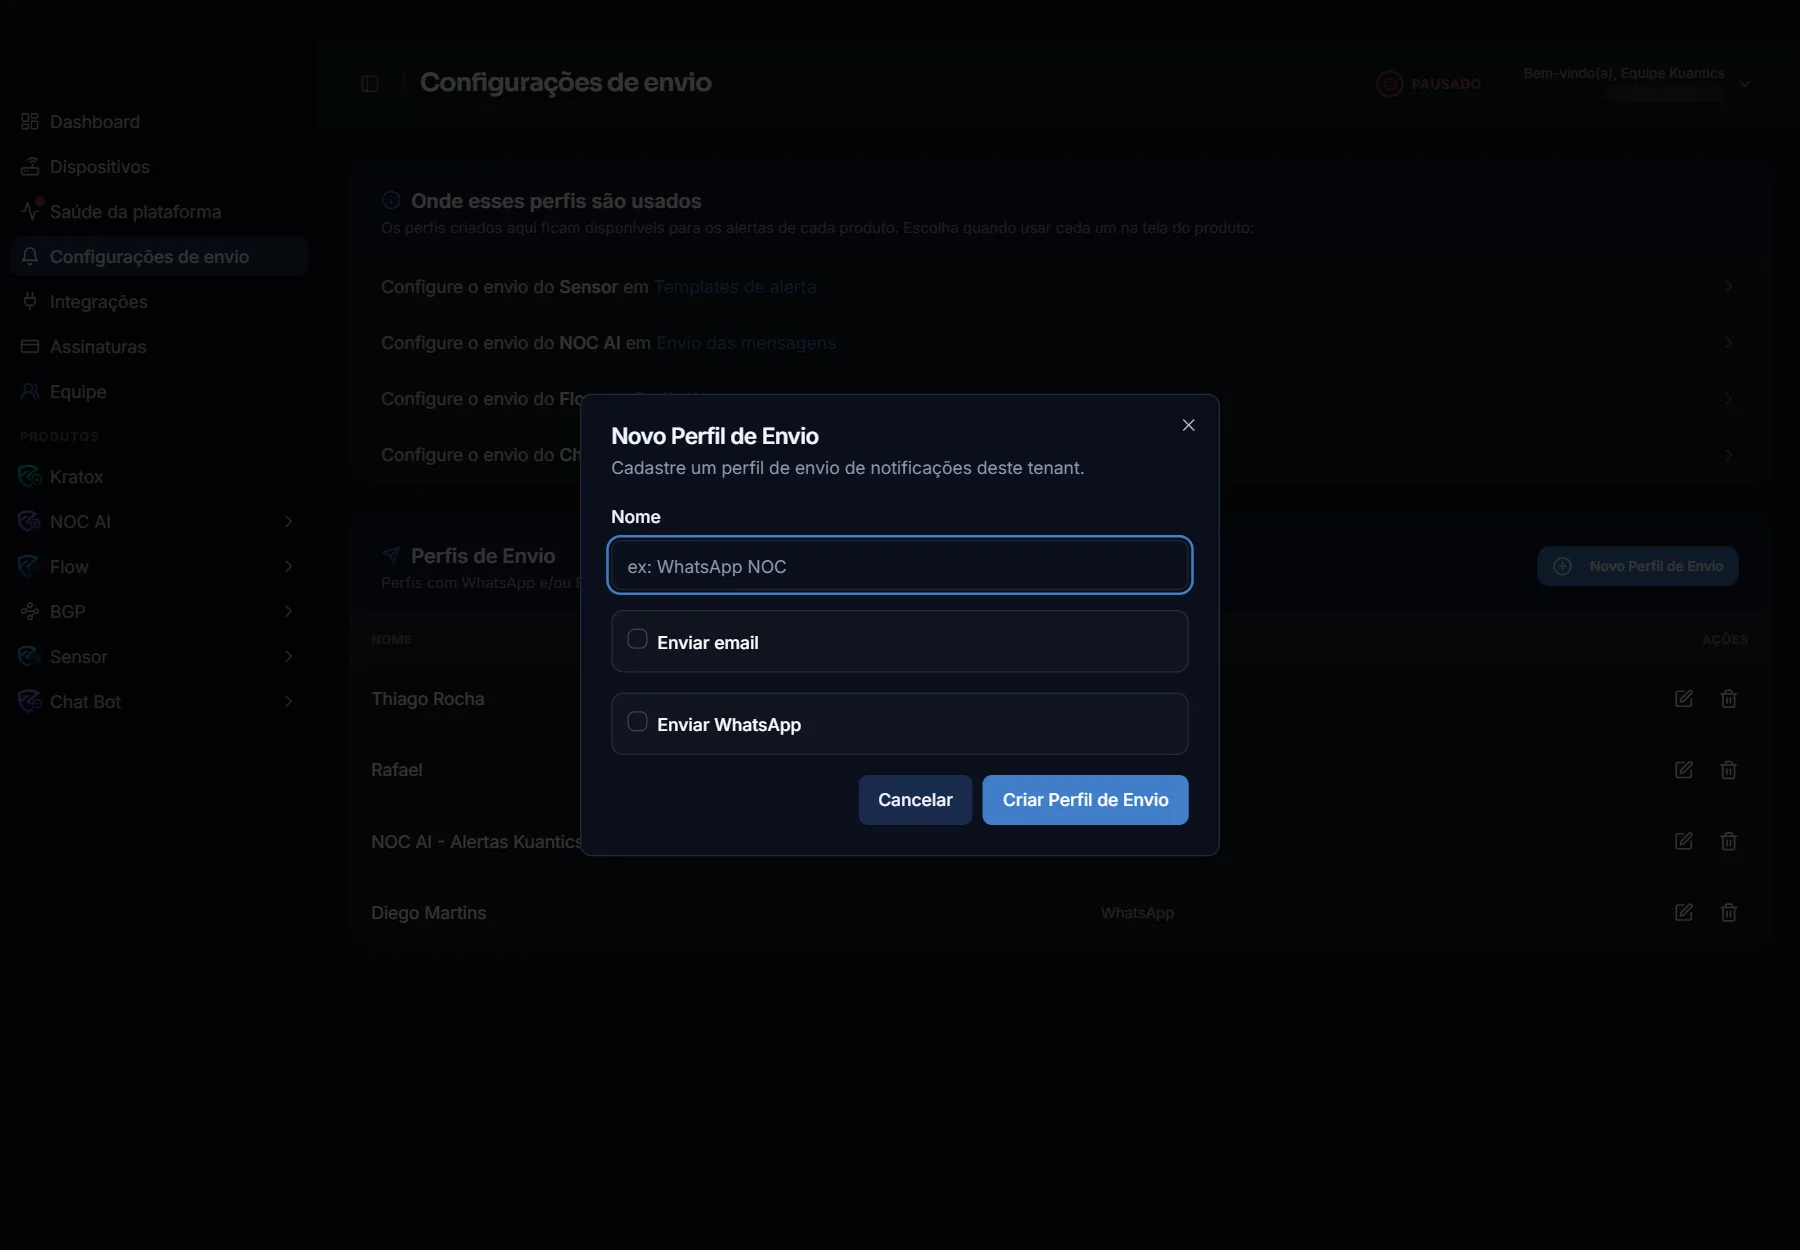Image resolution: width=1800 pixels, height=1250 pixels.
Task: Edit the Thiago Rocha profile
Action: [x=1684, y=699]
